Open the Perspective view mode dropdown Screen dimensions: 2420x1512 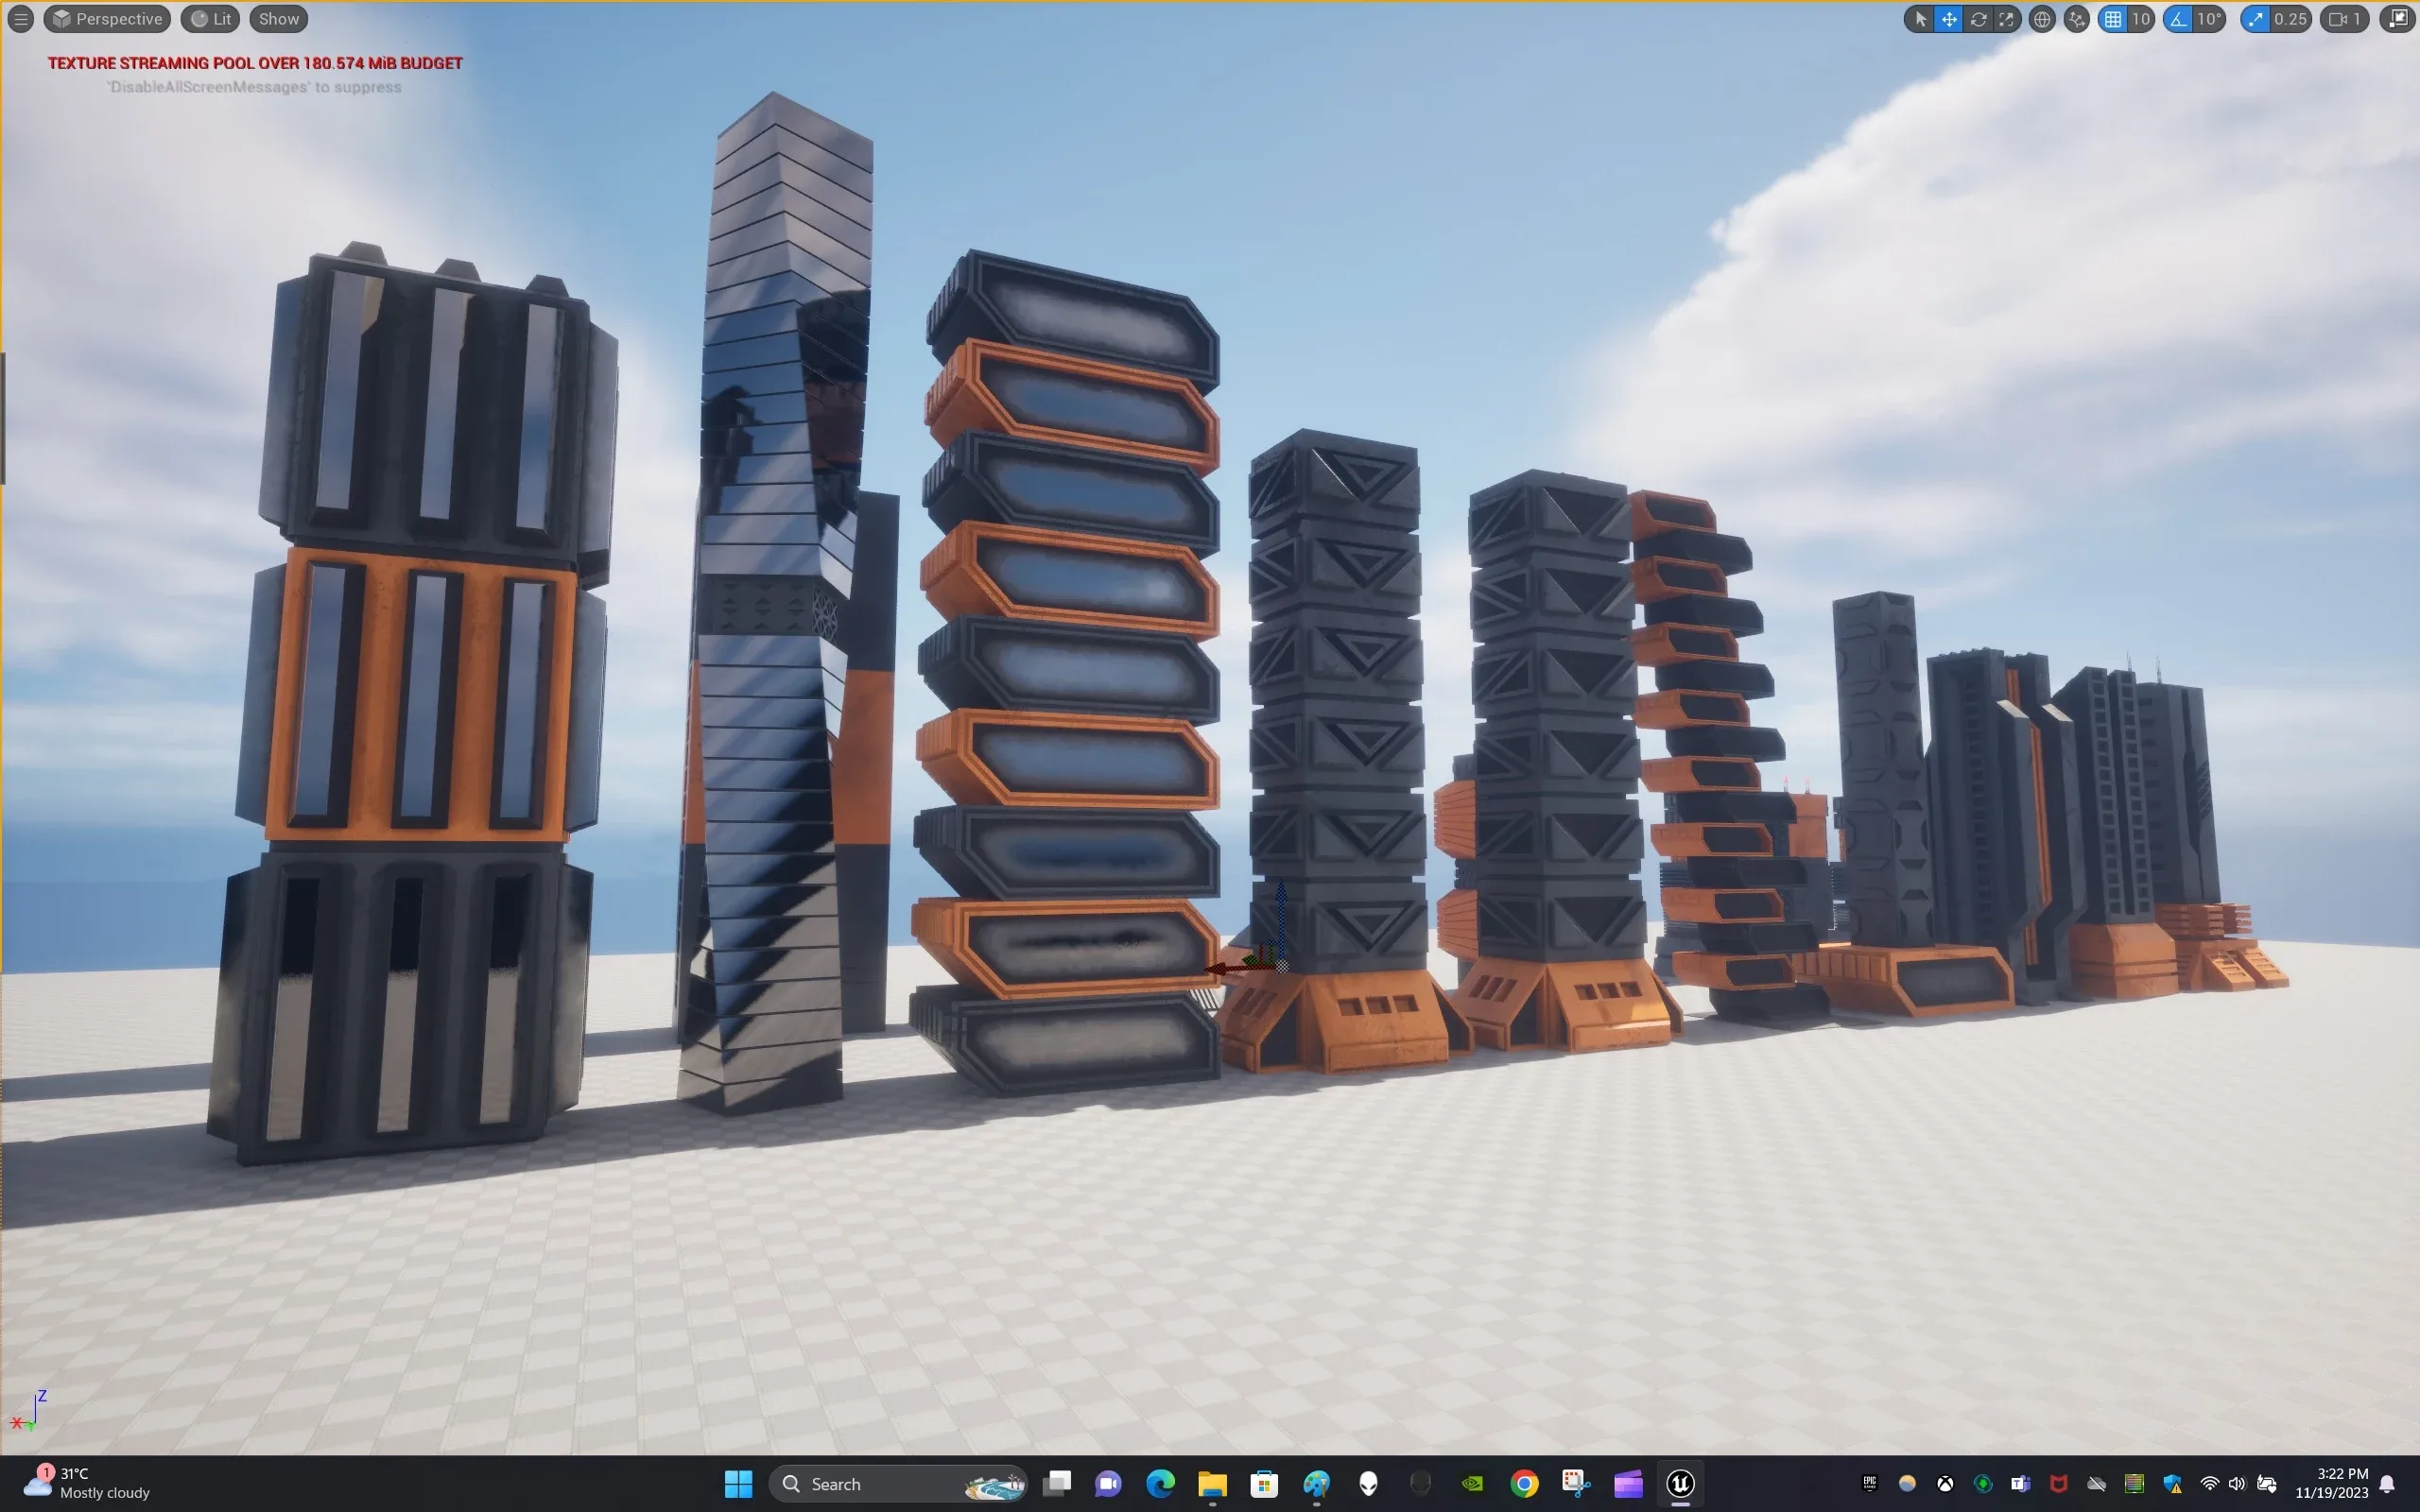[x=107, y=18]
